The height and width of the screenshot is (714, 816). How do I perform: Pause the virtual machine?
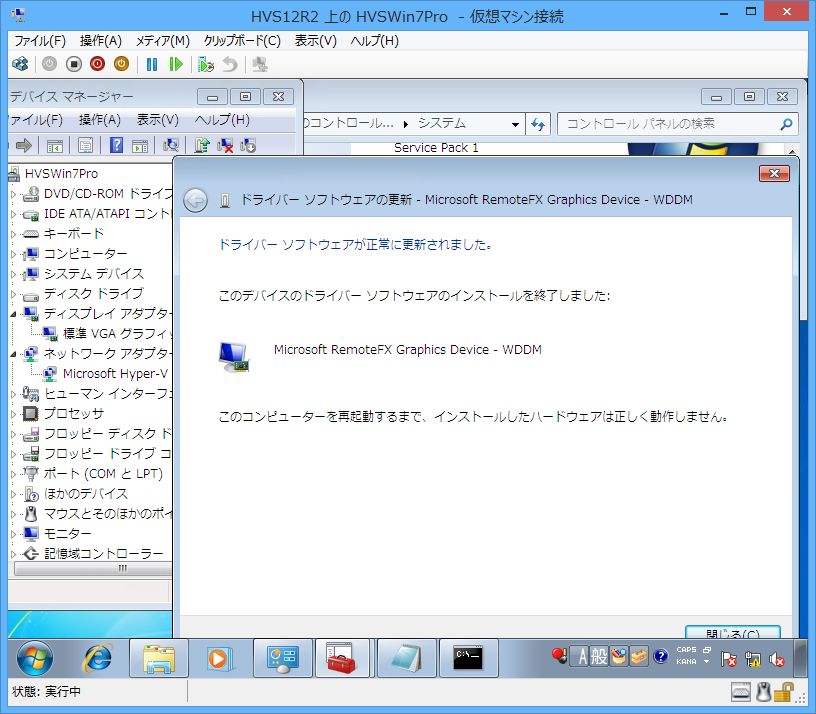click(151, 64)
